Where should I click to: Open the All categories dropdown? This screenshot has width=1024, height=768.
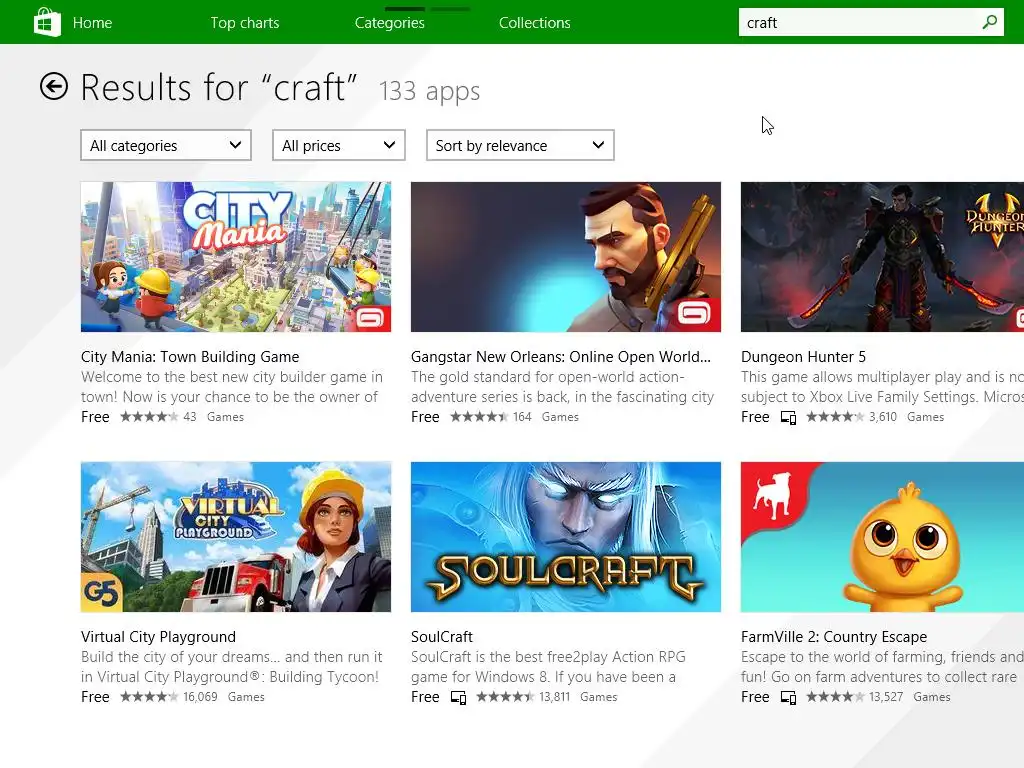(x=166, y=145)
